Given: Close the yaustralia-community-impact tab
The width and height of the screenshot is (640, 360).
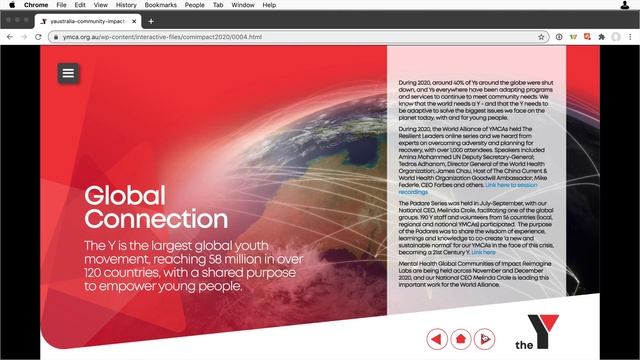Looking at the screenshot, I should click(134, 21).
